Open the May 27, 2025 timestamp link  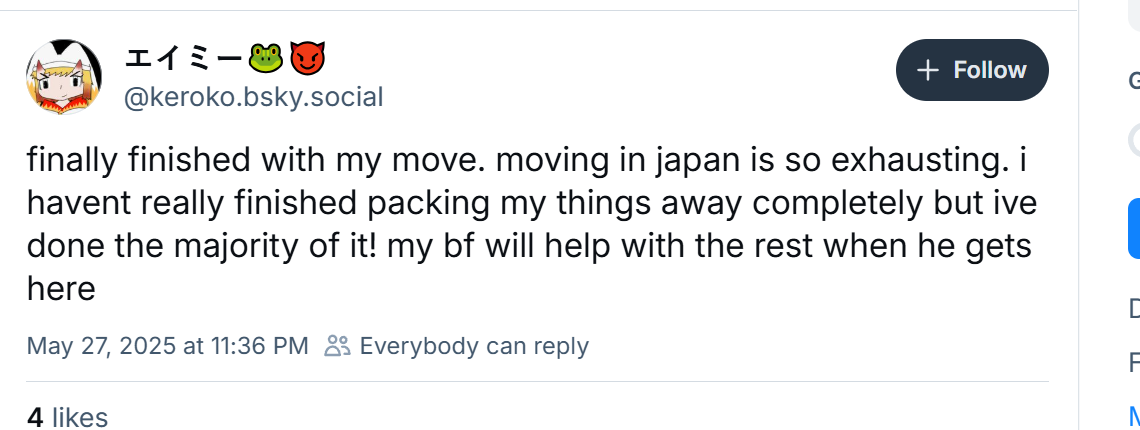[x=168, y=346]
